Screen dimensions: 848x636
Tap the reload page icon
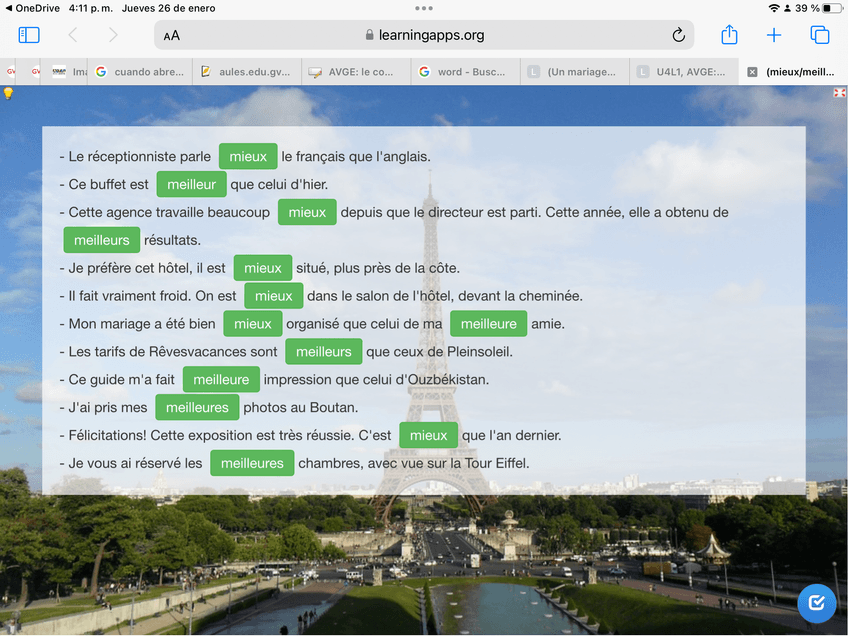[678, 35]
